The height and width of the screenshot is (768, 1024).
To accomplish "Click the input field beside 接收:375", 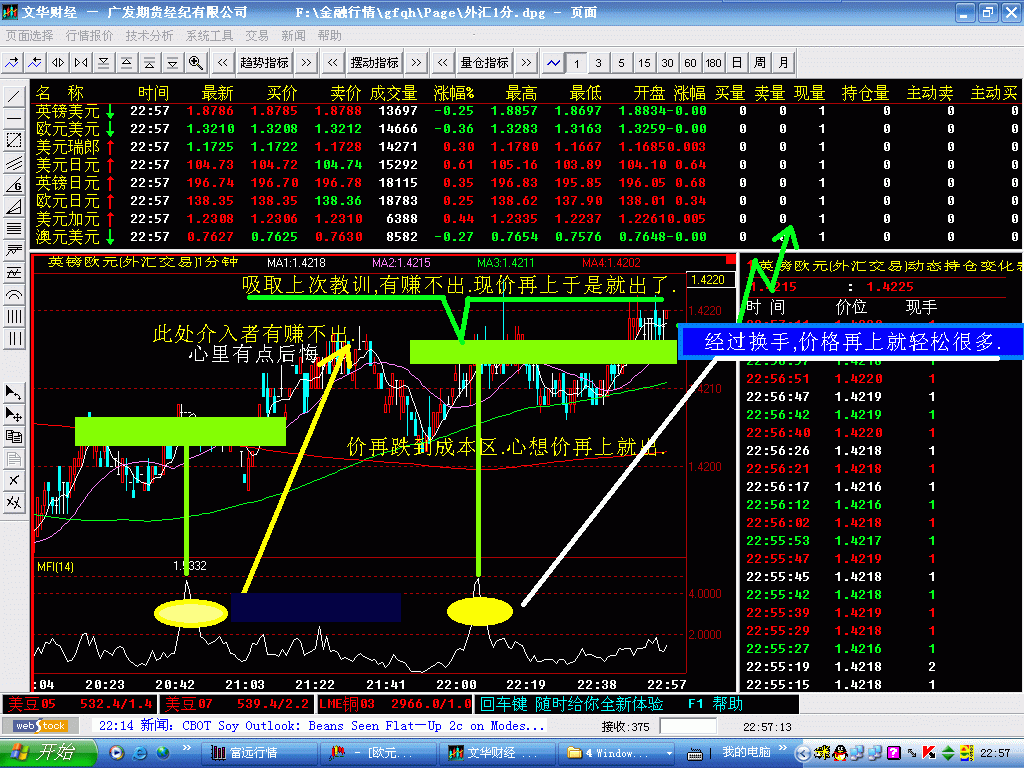I will [688, 726].
